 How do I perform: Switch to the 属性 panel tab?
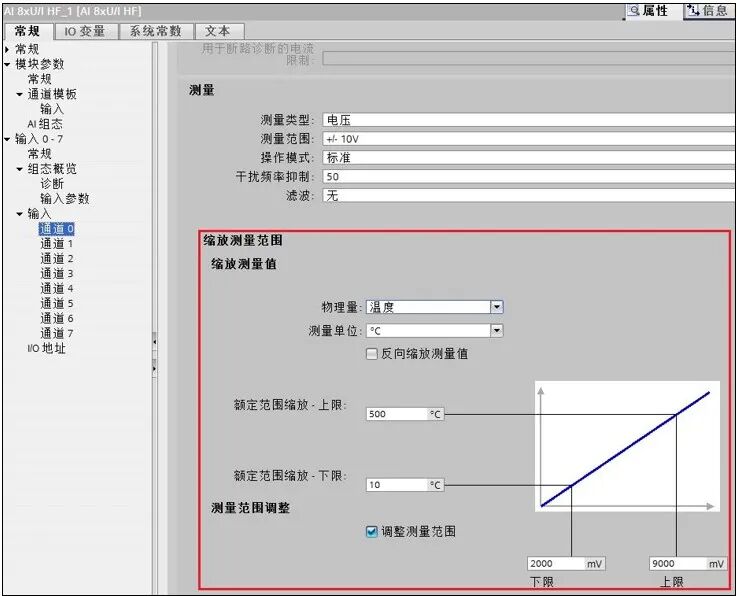[653, 11]
